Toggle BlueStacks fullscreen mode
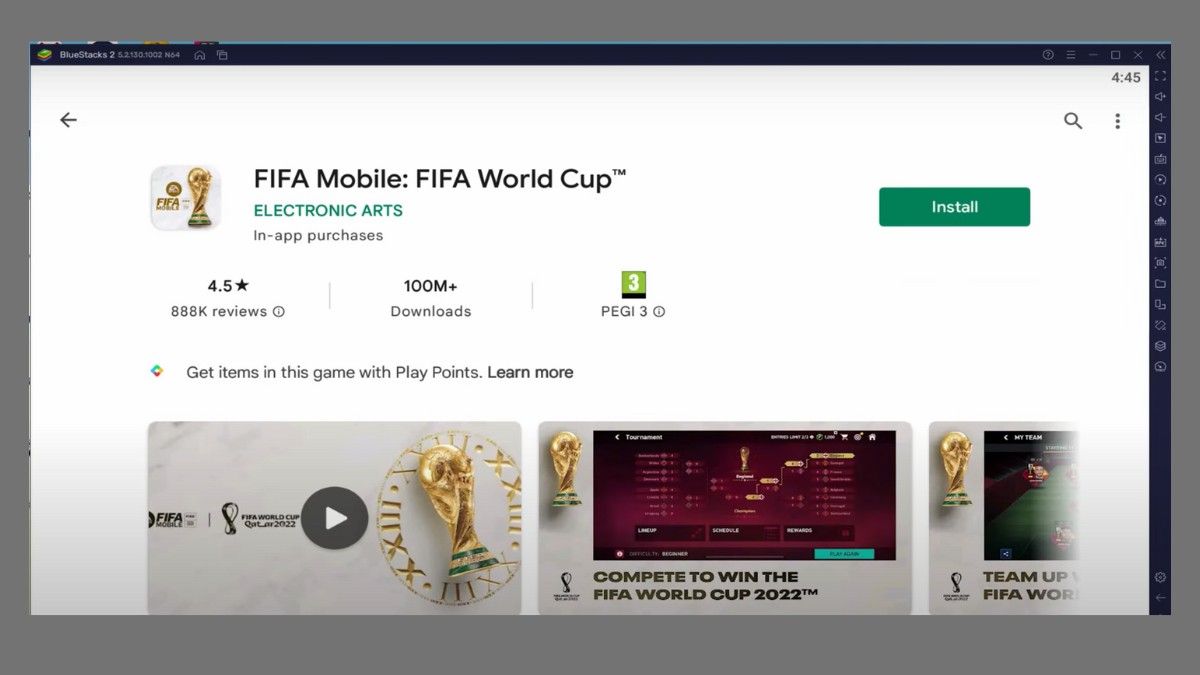Viewport: 1200px width, 675px height. tap(1160, 76)
